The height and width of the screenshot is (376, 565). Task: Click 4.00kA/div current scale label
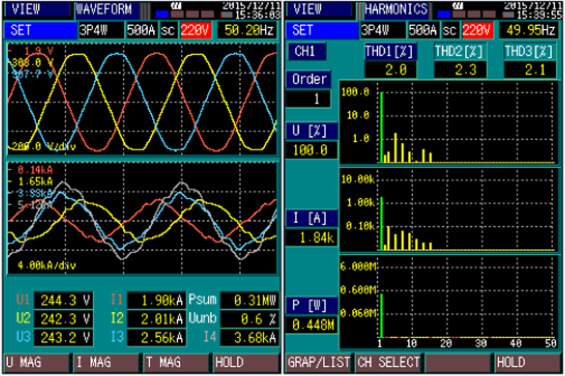coord(47,266)
